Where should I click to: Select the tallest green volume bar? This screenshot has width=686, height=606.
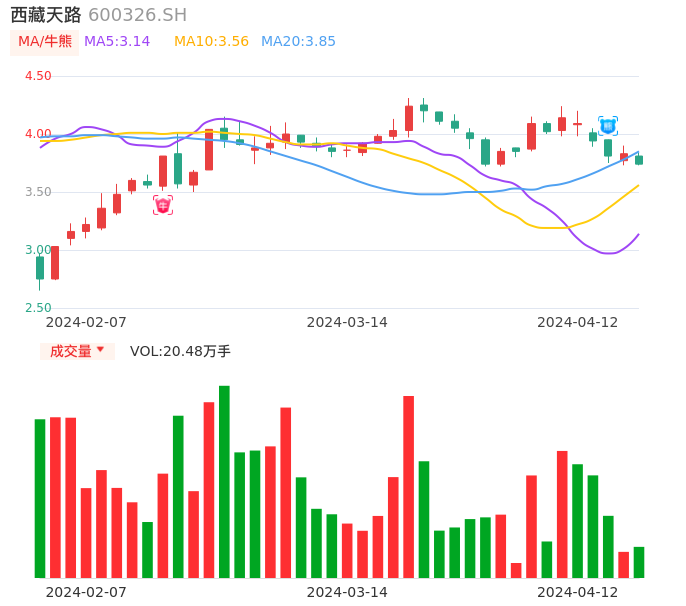click(224, 481)
